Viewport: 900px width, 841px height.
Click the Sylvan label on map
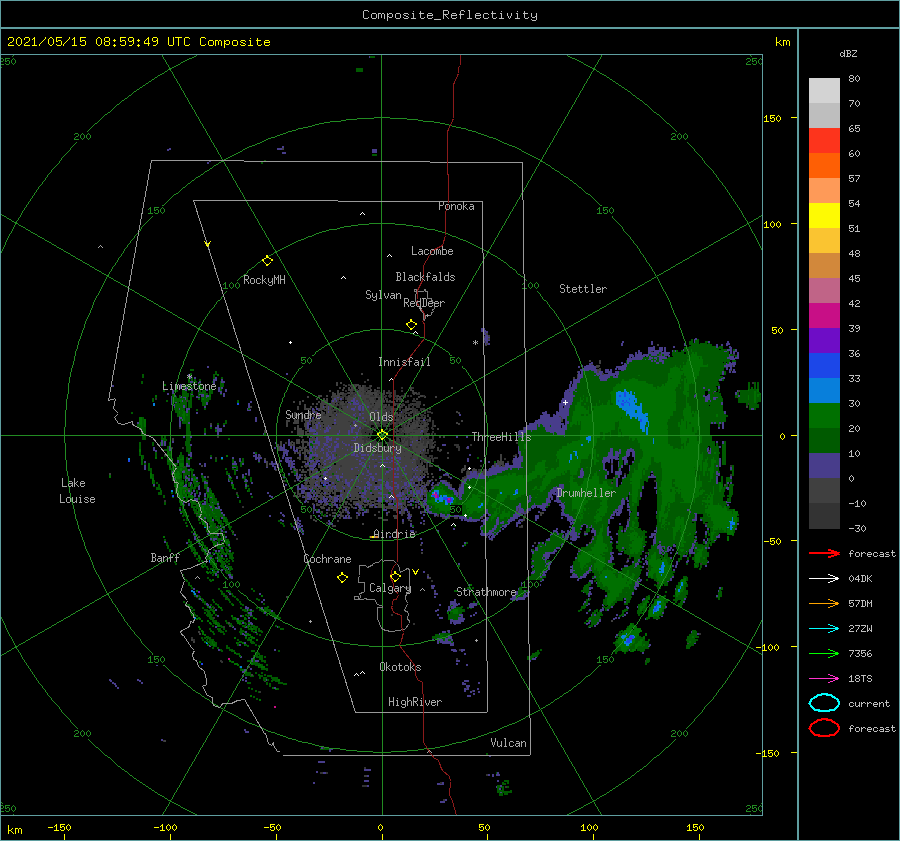click(x=383, y=295)
